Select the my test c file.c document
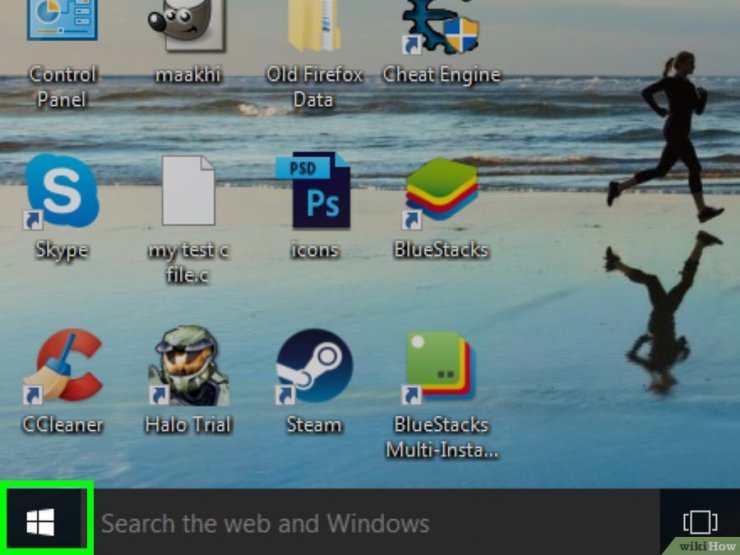The height and width of the screenshot is (555, 740). (188, 191)
